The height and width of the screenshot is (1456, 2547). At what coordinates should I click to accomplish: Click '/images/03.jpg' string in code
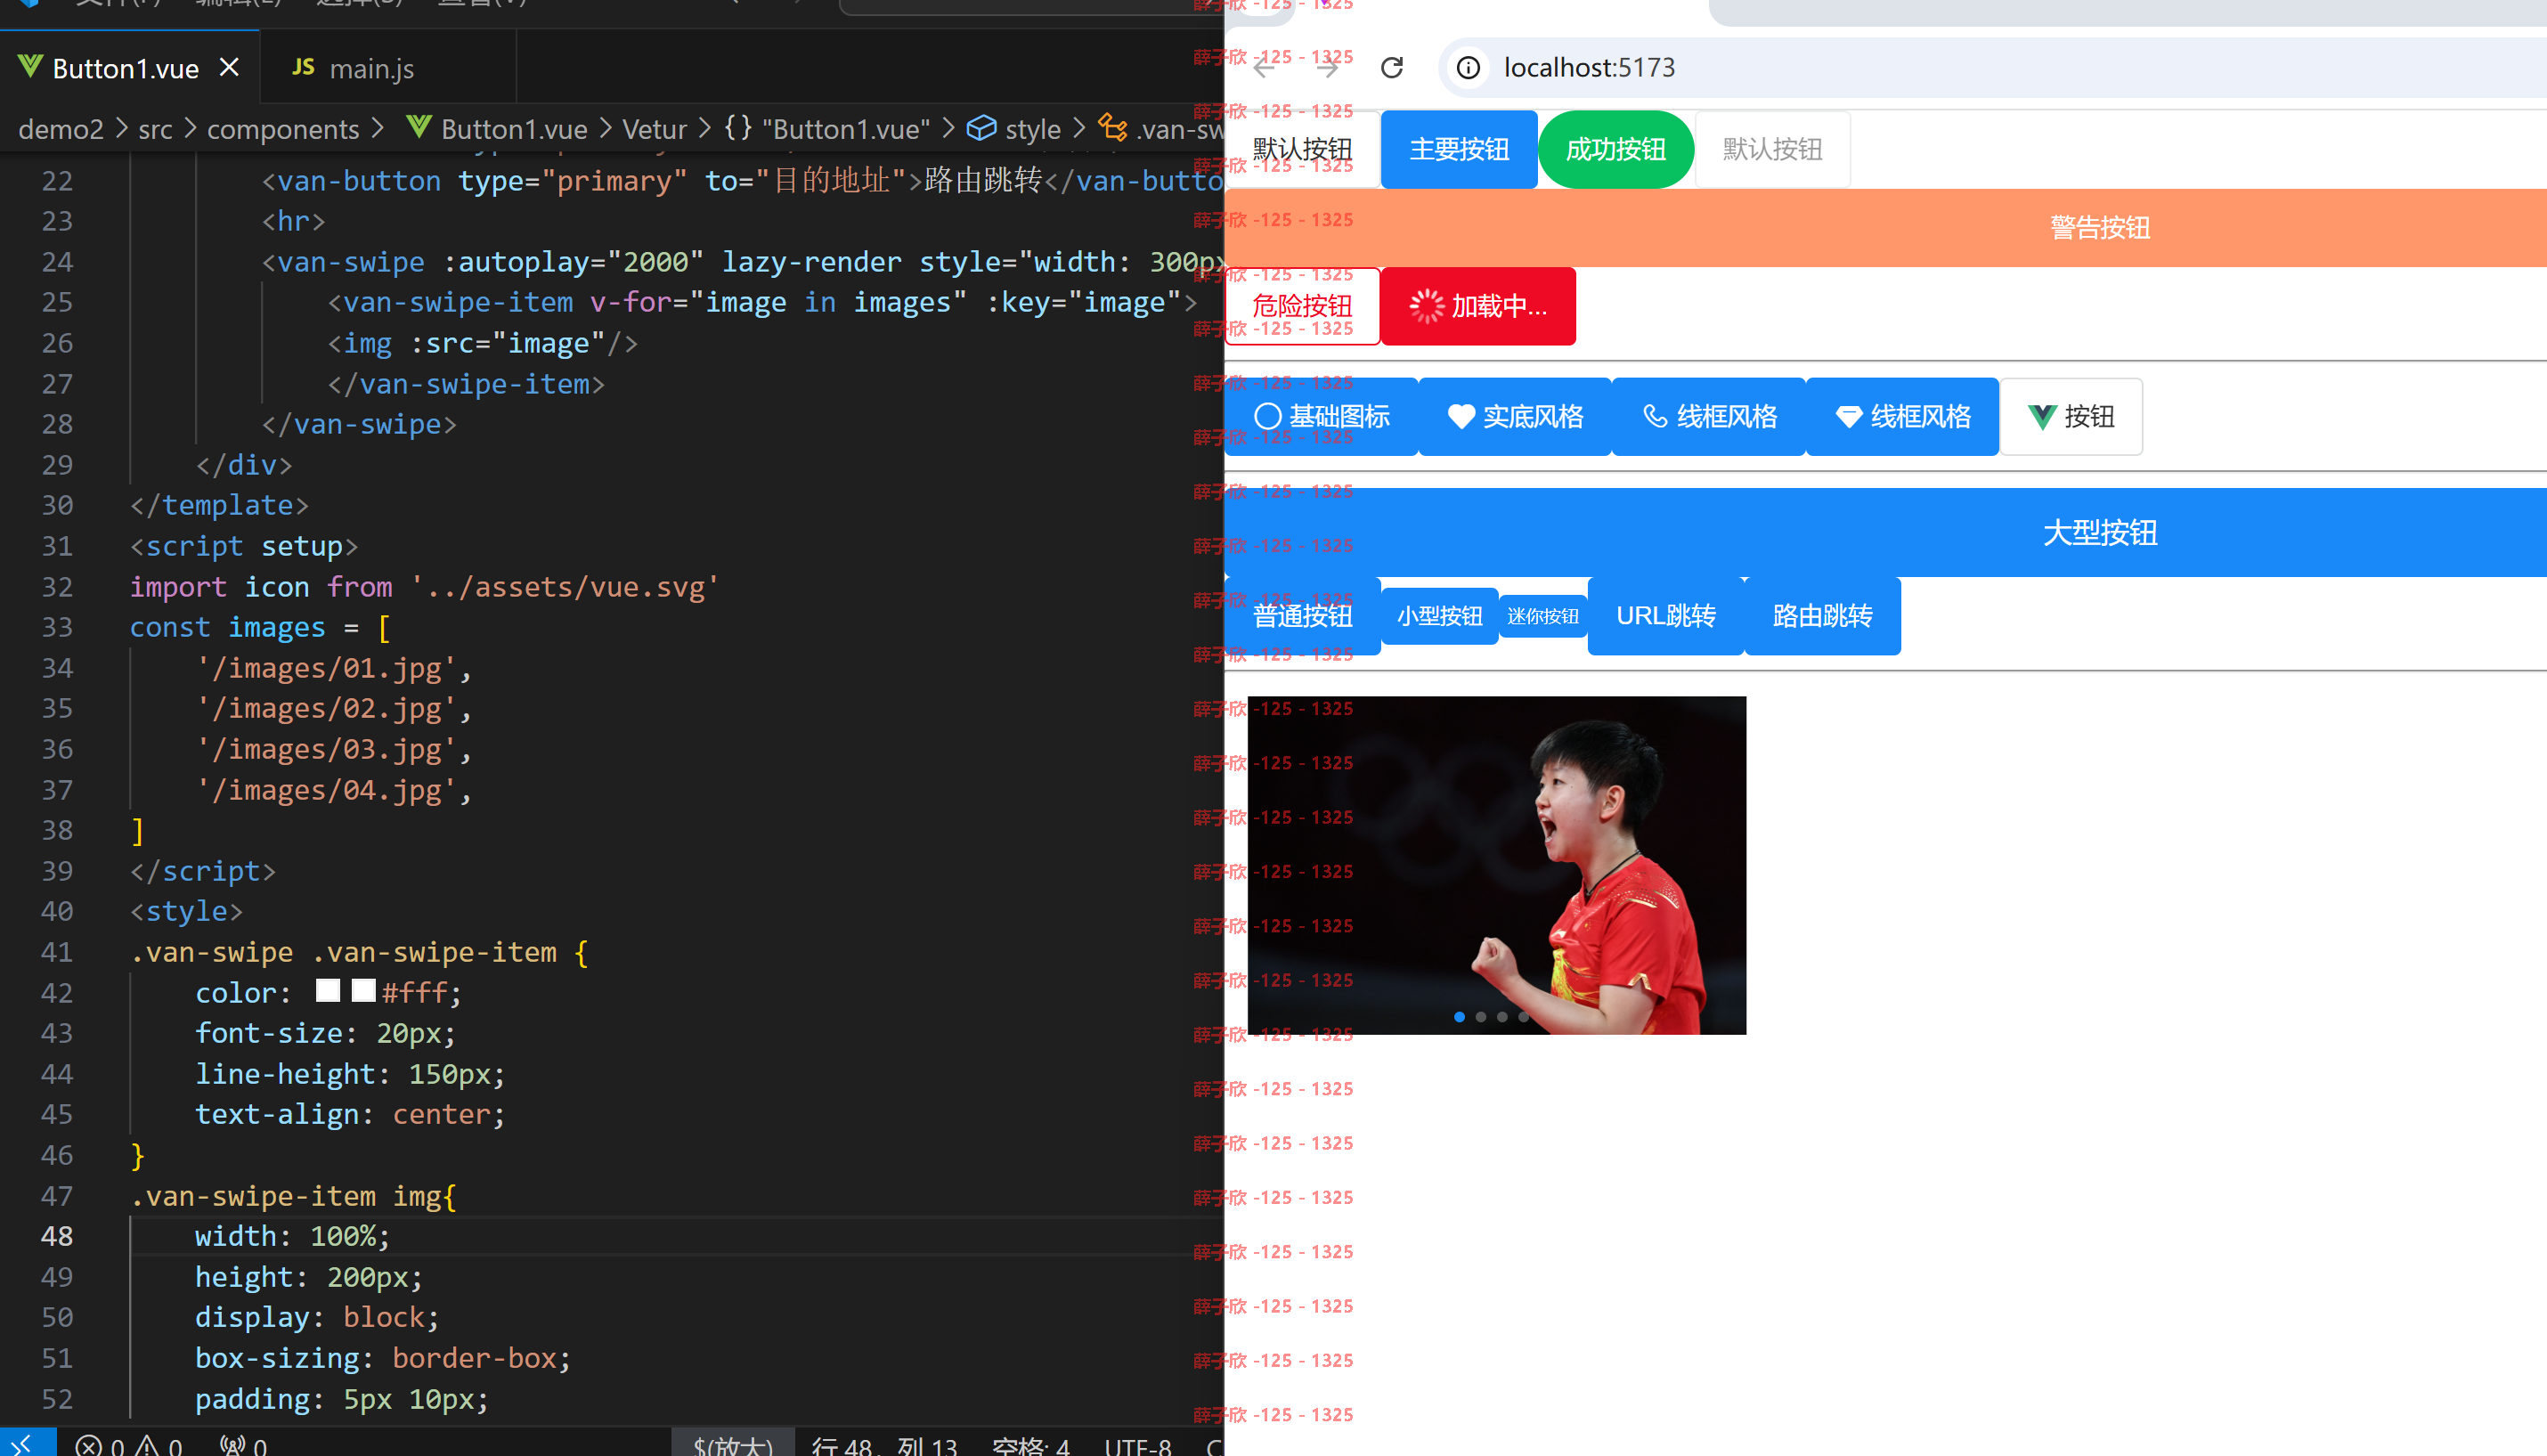point(326,749)
